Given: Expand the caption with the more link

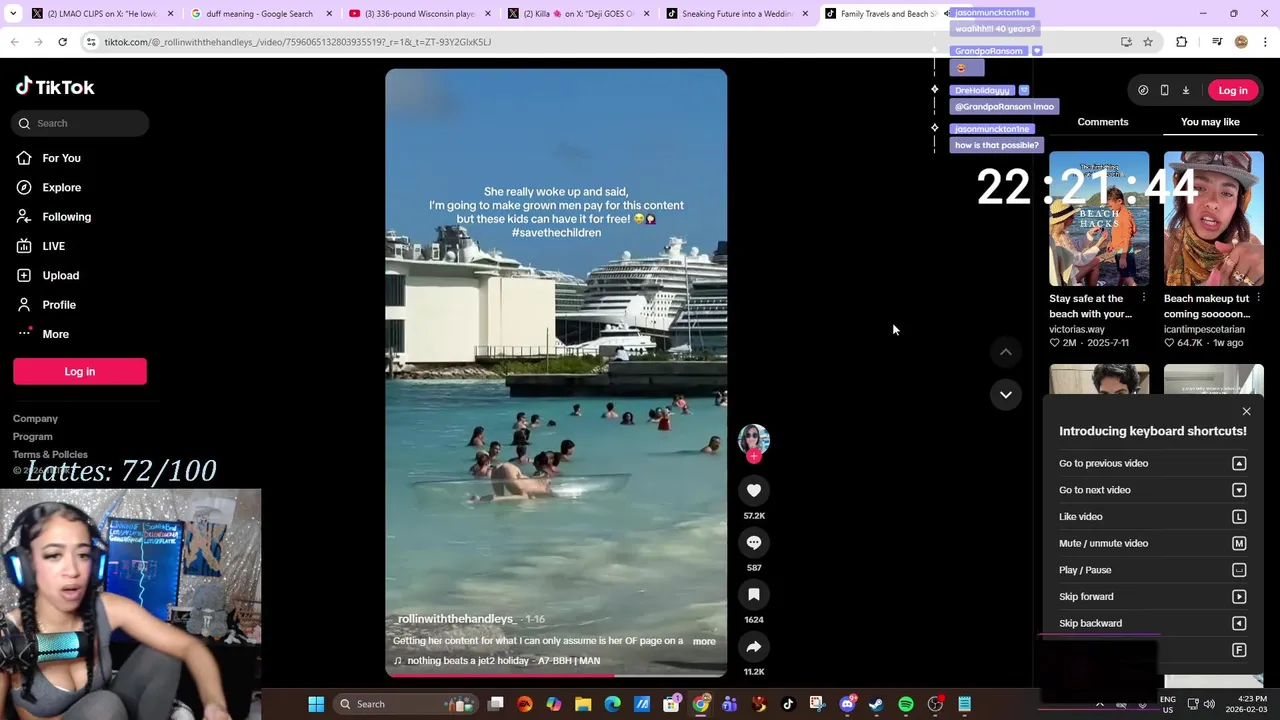Looking at the screenshot, I should [x=704, y=641].
